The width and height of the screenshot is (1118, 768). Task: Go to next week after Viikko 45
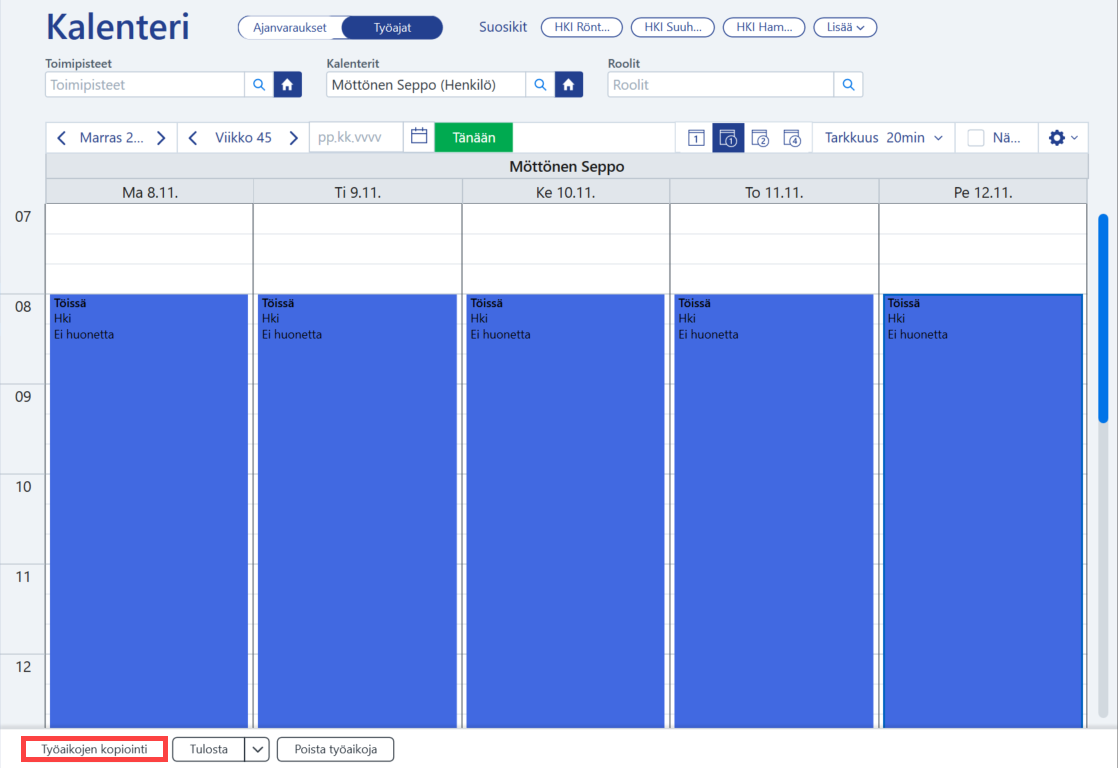(293, 138)
